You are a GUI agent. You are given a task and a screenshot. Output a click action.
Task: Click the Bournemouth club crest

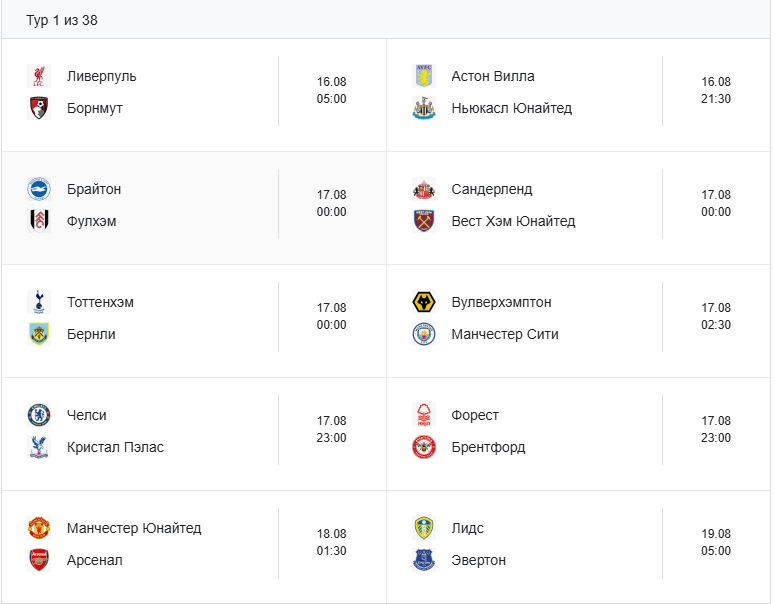[x=39, y=108]
